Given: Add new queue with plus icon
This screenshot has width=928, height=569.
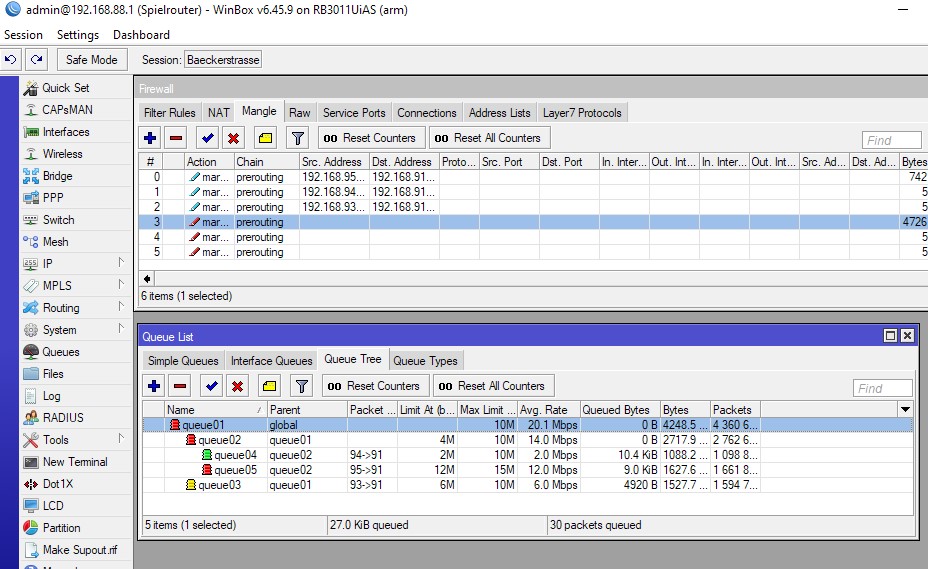Looking at the screenshot, I should [154, 386].
